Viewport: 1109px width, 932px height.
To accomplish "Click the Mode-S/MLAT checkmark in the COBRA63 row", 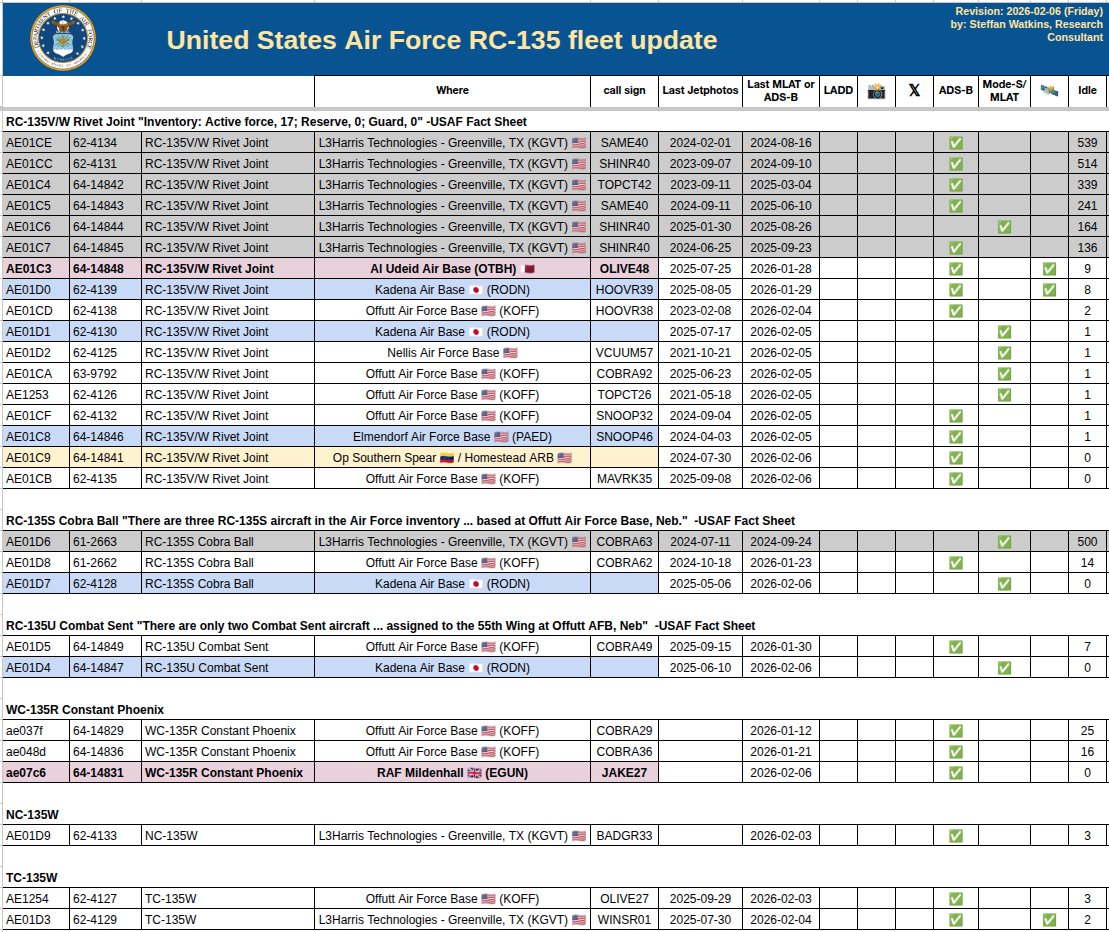I will (1004, 542).
